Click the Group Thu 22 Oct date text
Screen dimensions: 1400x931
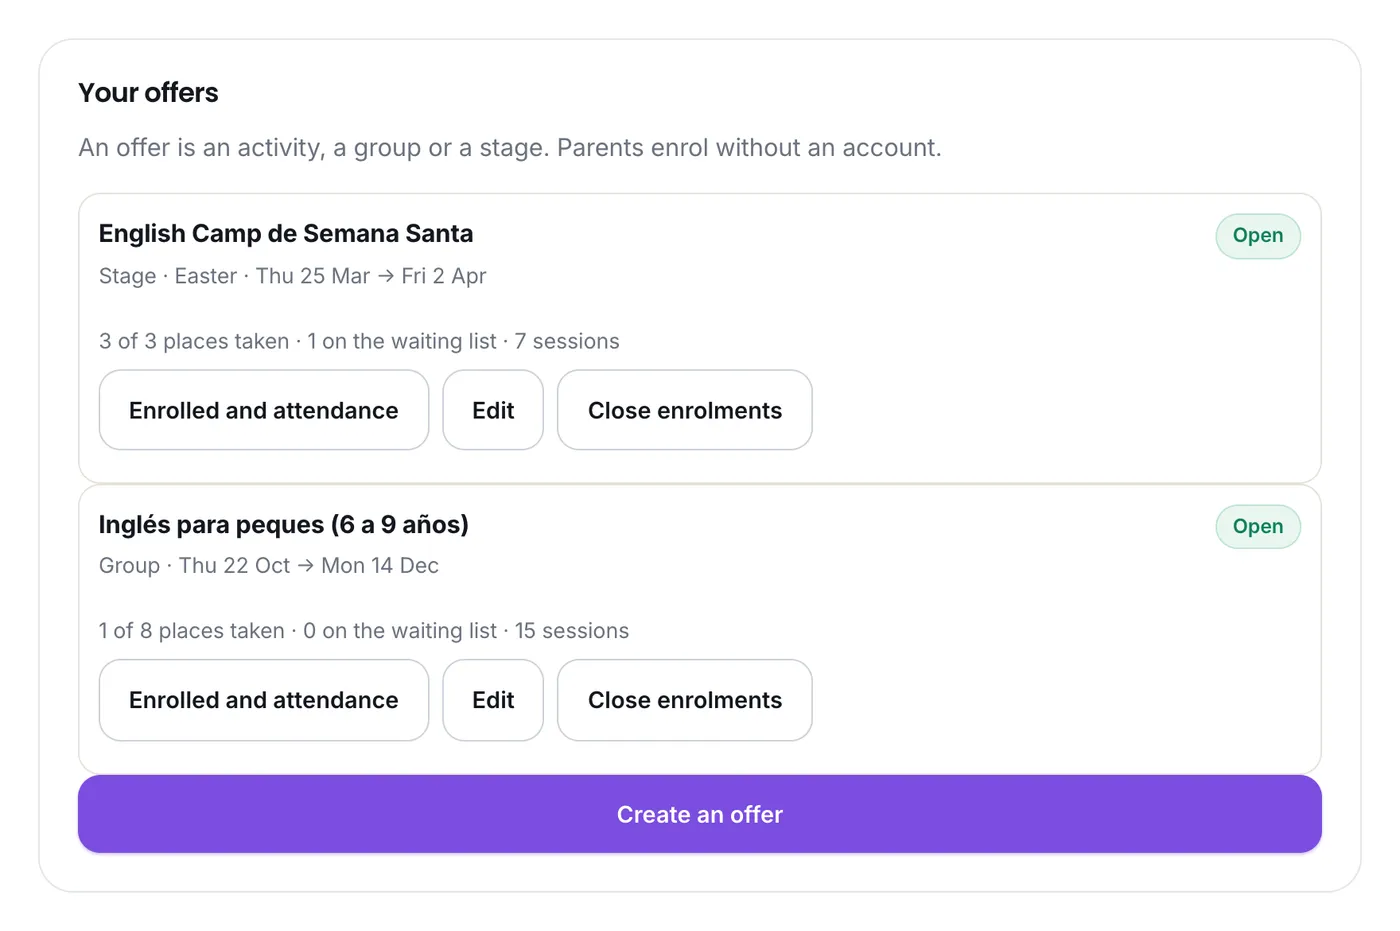click(x=269, y=566)
